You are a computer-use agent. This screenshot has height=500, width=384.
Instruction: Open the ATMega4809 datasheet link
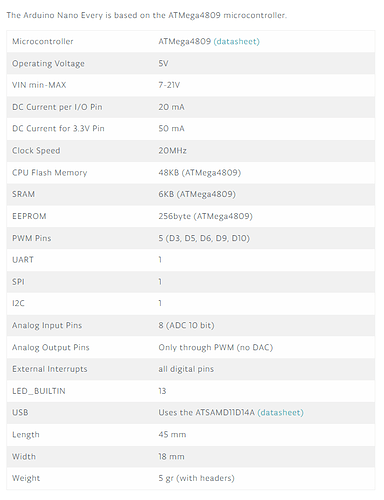(x=236, y=42)
